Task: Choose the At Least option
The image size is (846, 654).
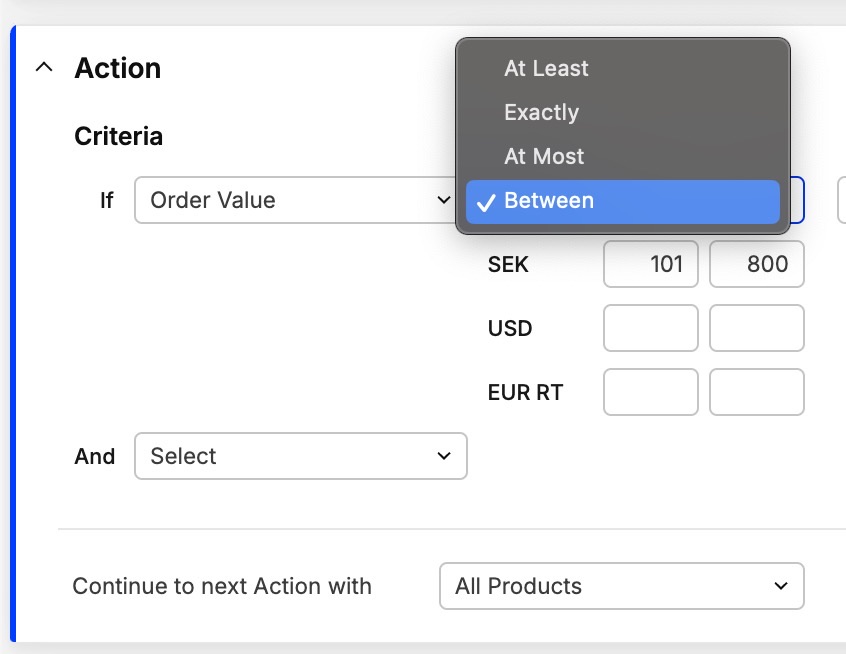Action: (546, 69)
